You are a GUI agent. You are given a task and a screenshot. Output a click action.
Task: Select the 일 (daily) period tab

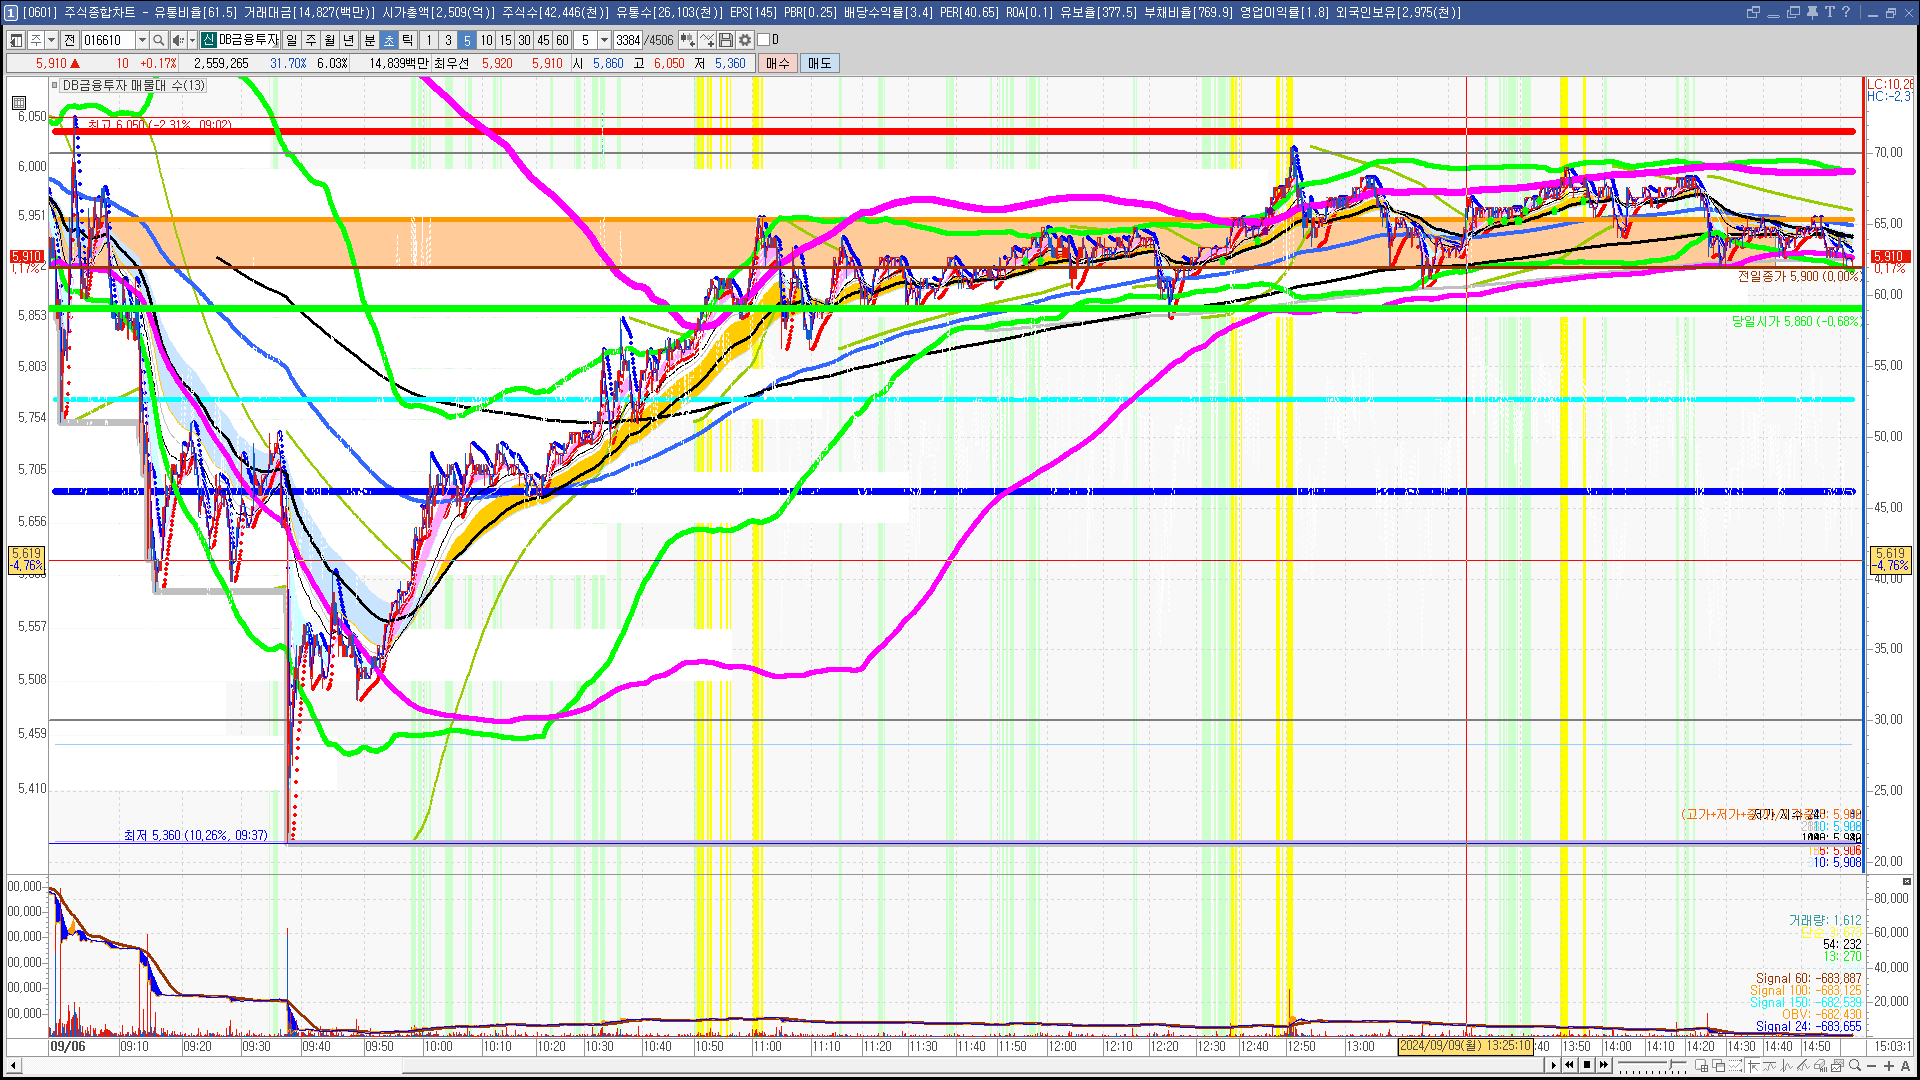click(291, 40)
